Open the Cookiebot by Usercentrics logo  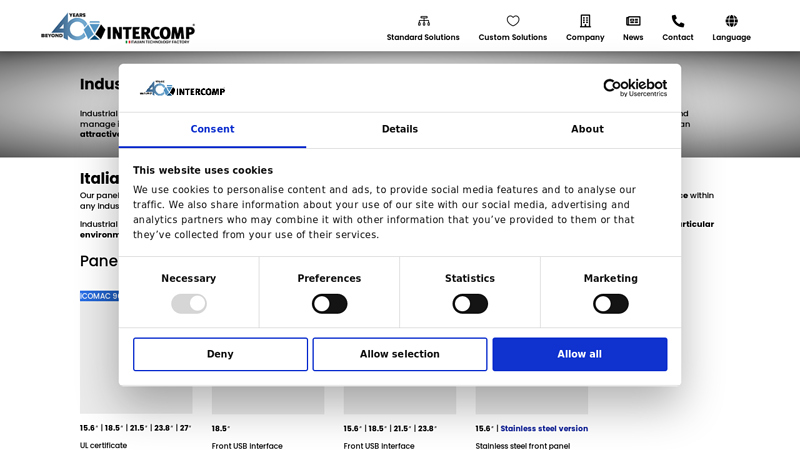point(634,88)
